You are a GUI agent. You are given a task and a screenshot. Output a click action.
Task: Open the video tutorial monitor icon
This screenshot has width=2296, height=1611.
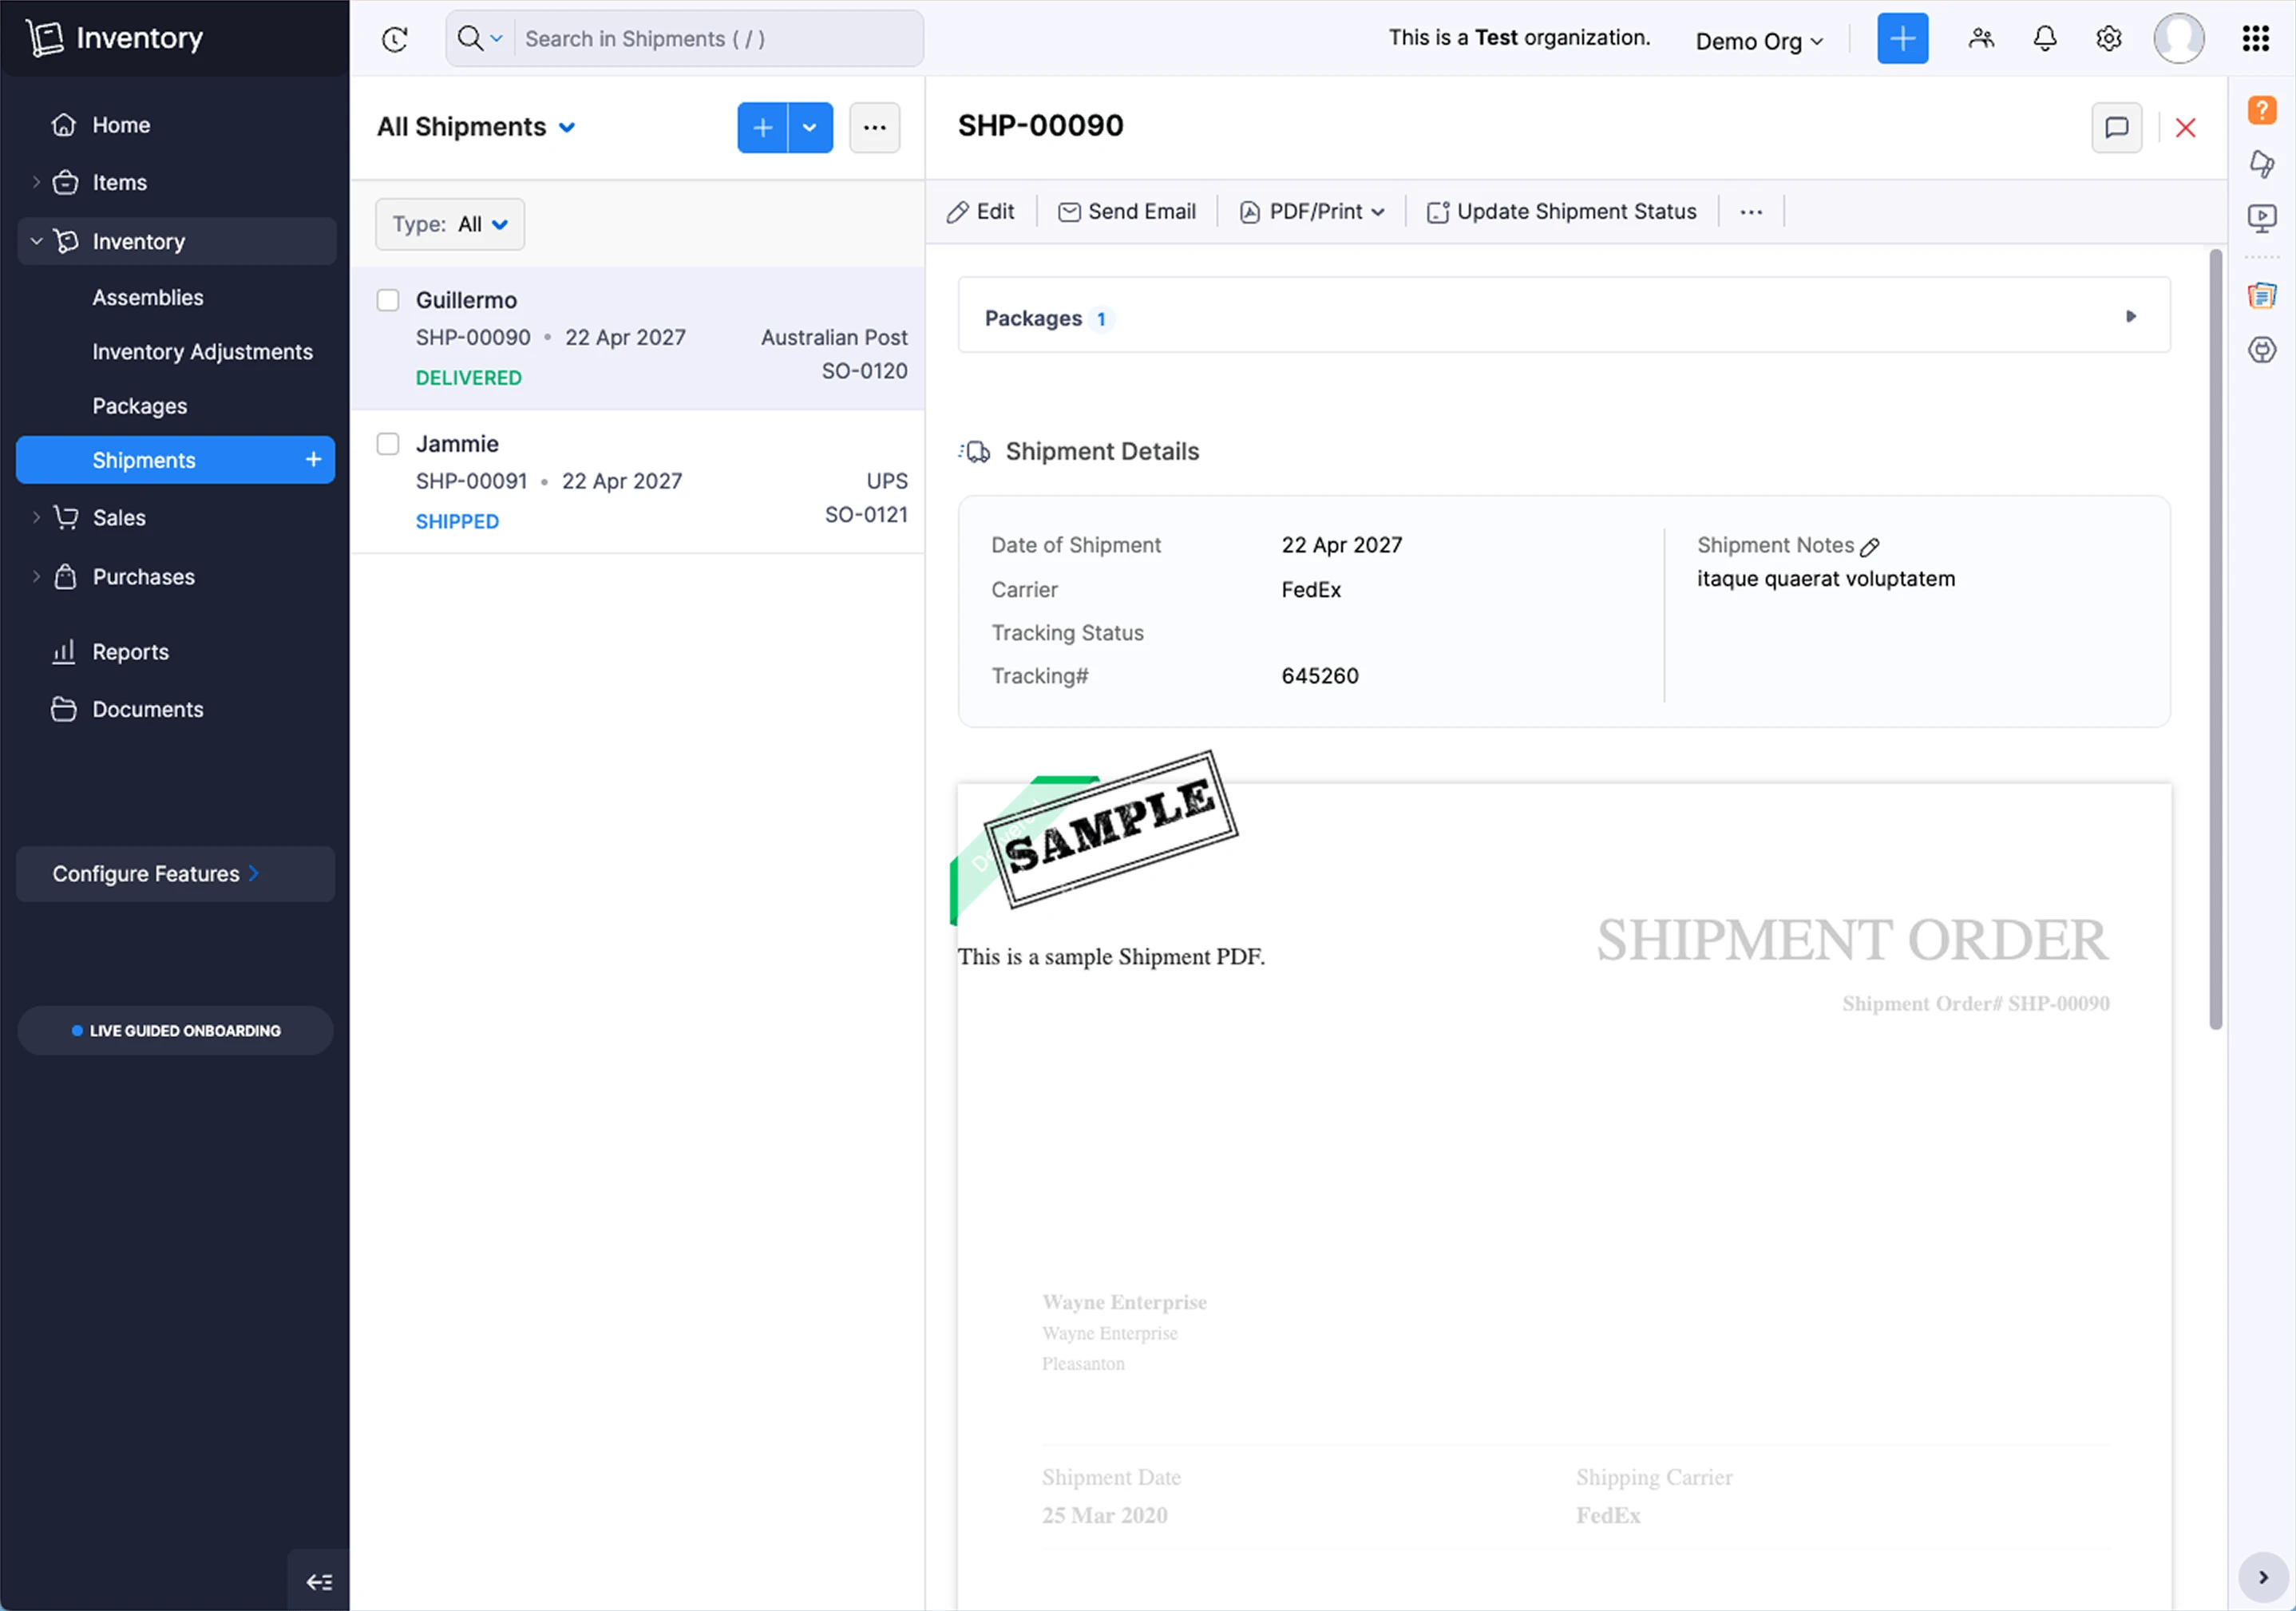tap(2261, 217)
